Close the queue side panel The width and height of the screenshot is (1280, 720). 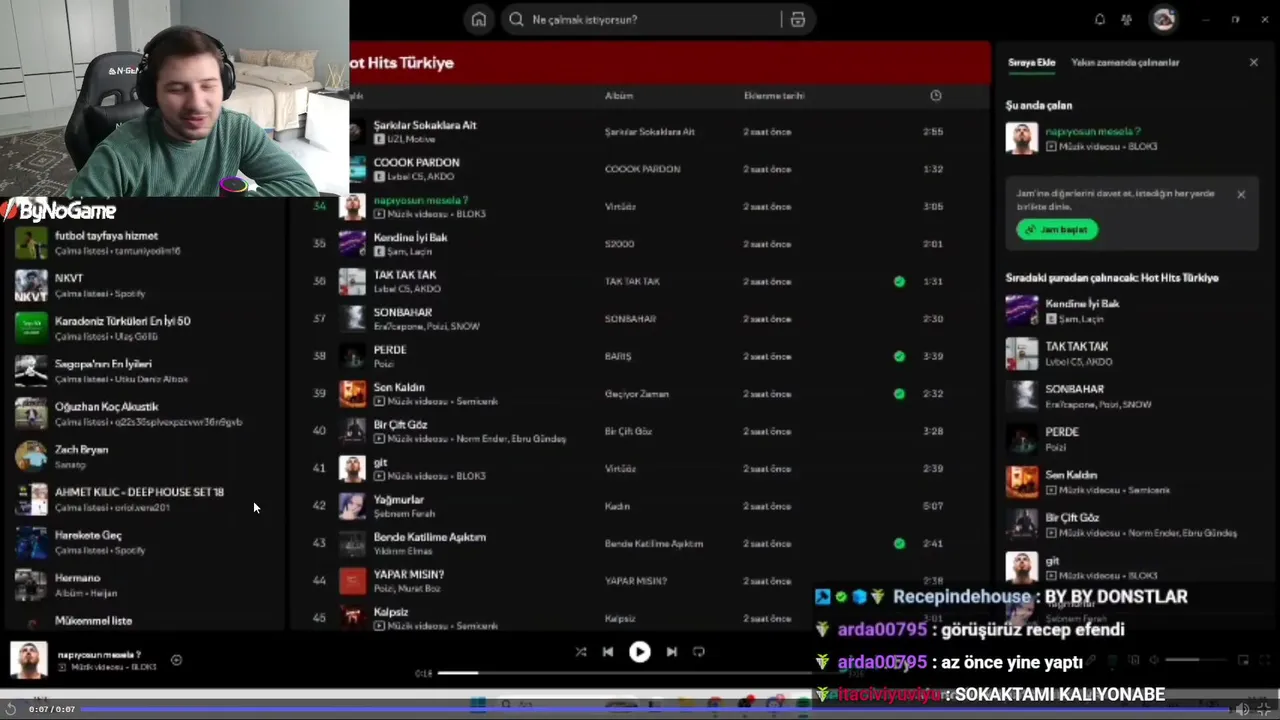pos(1254,62)
